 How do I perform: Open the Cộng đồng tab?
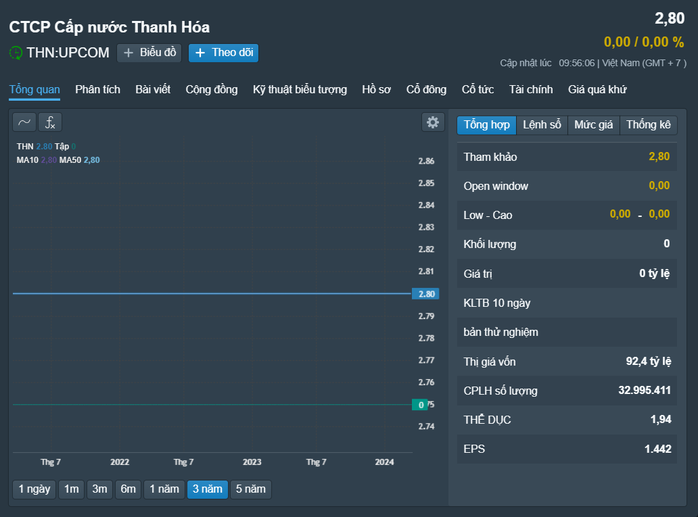[211, 90]
